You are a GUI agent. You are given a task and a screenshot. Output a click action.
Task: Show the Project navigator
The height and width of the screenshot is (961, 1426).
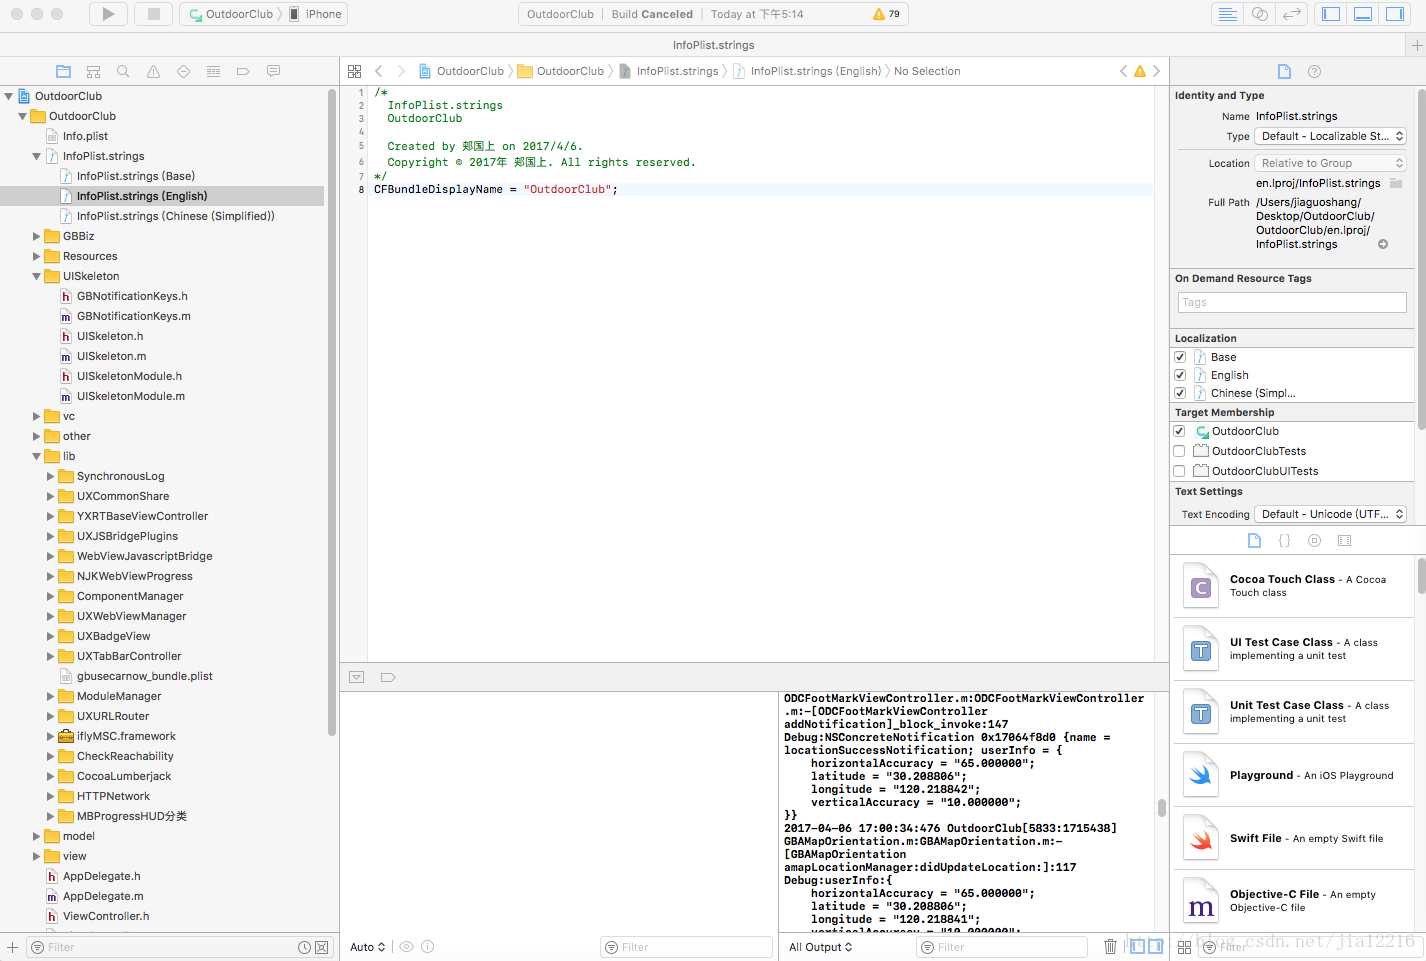[63, 71]
